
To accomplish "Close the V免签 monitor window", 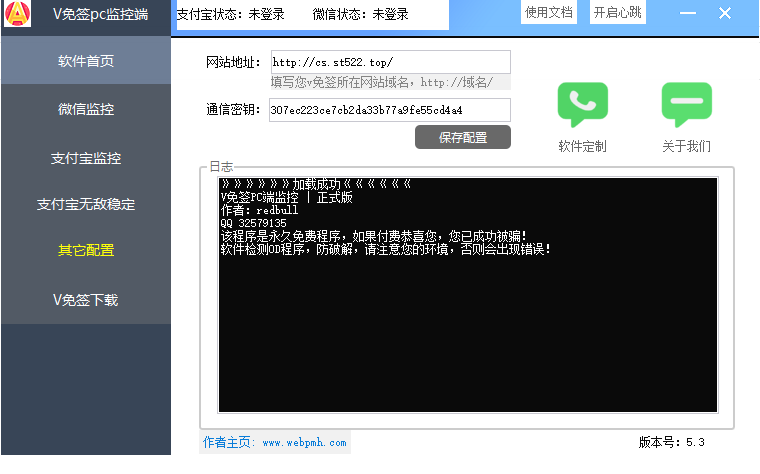I will [x=725, y=13].
